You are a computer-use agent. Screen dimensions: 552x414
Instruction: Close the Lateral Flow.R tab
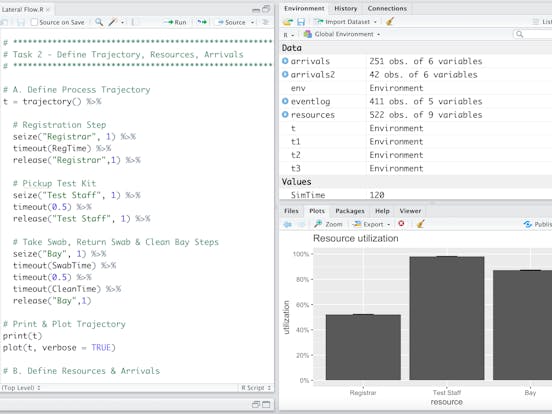tap(48, 10)
